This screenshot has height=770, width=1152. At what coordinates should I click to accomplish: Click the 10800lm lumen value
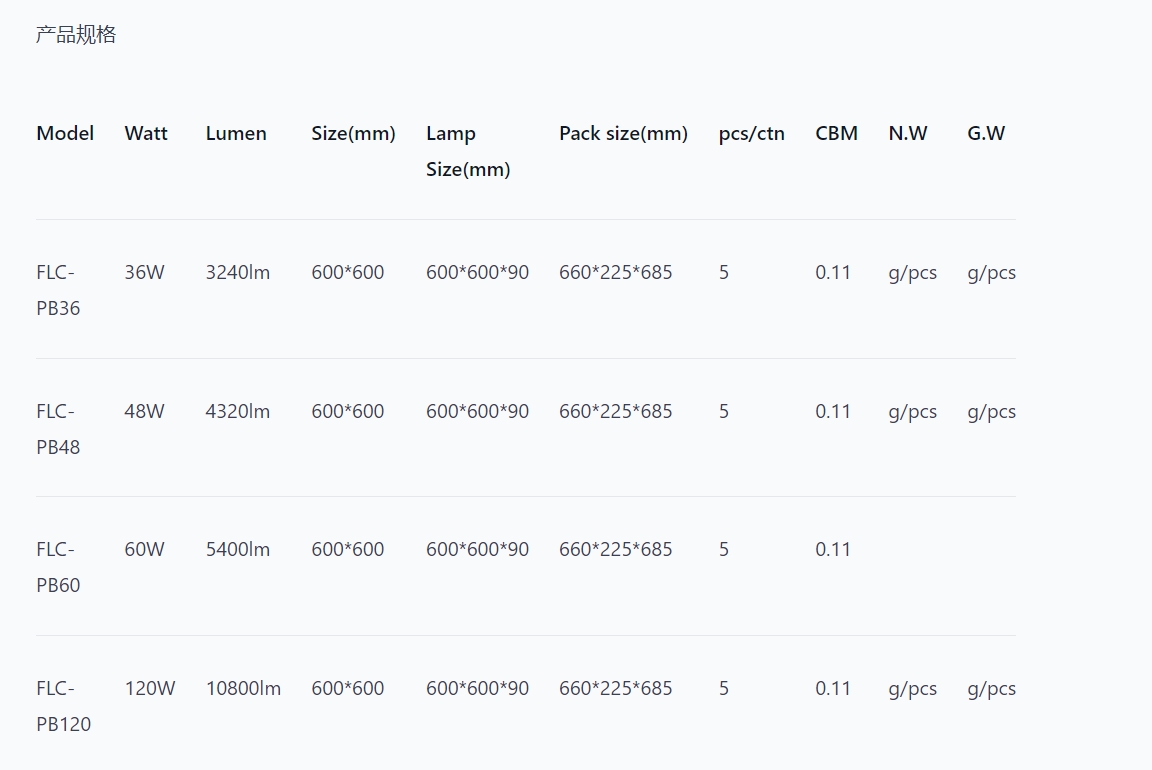coord(243,688)
